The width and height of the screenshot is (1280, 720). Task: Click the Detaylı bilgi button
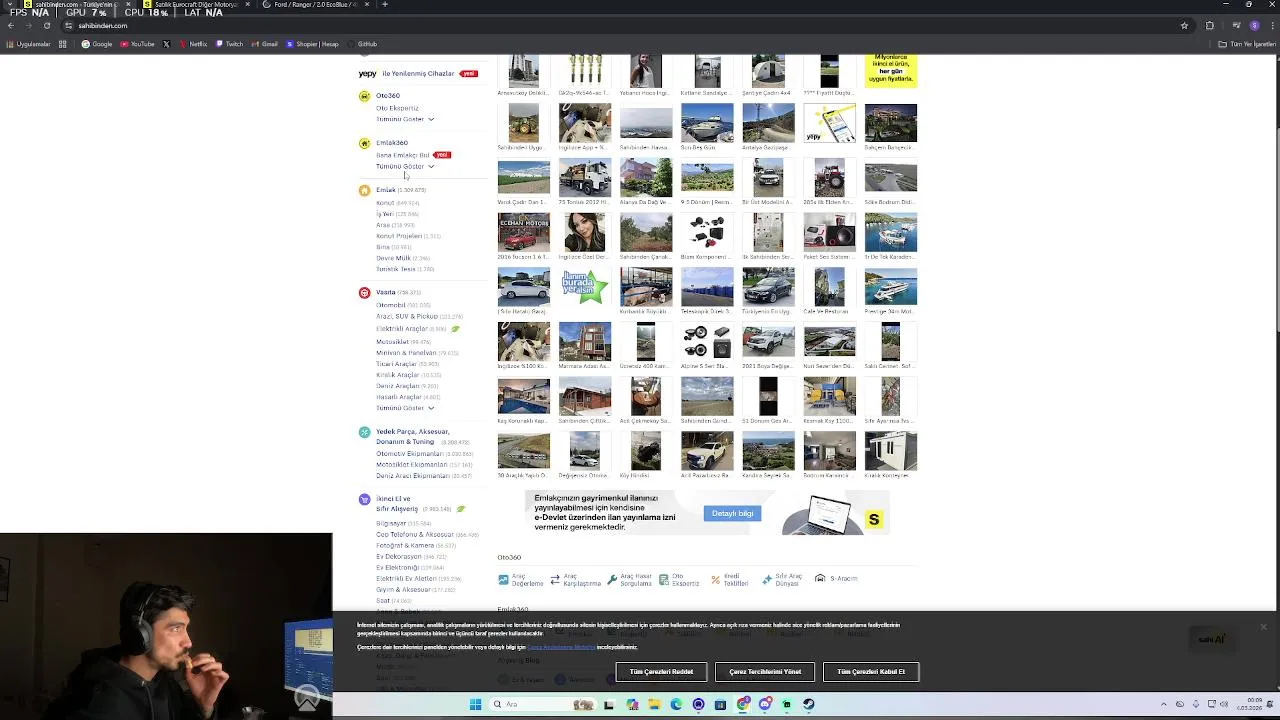pos(733,514)
